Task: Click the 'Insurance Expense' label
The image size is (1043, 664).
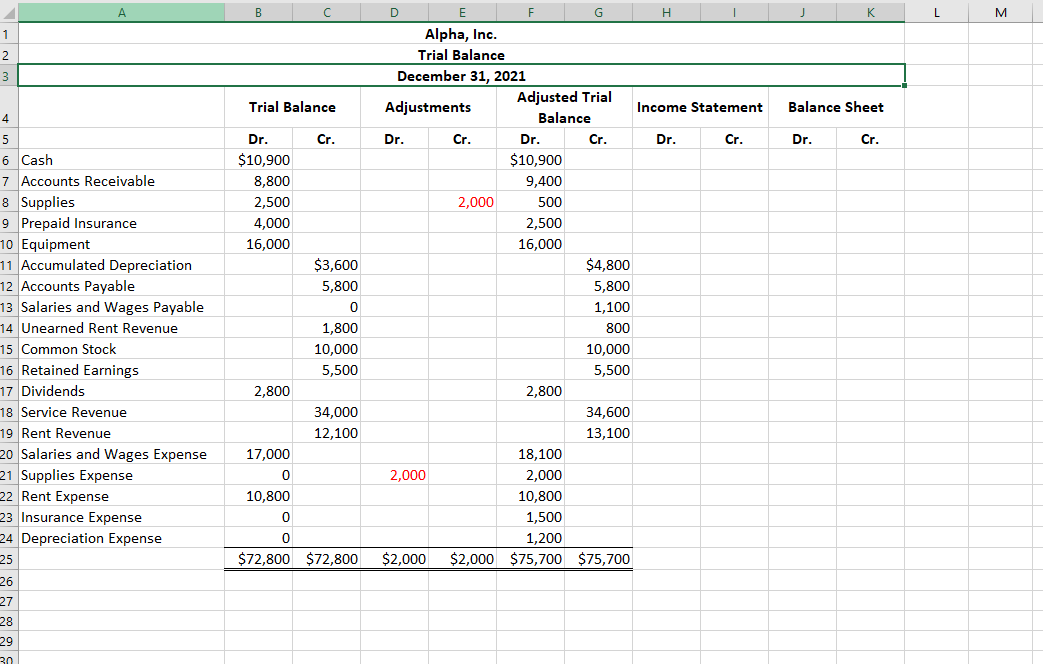Action: click(81, 517)
